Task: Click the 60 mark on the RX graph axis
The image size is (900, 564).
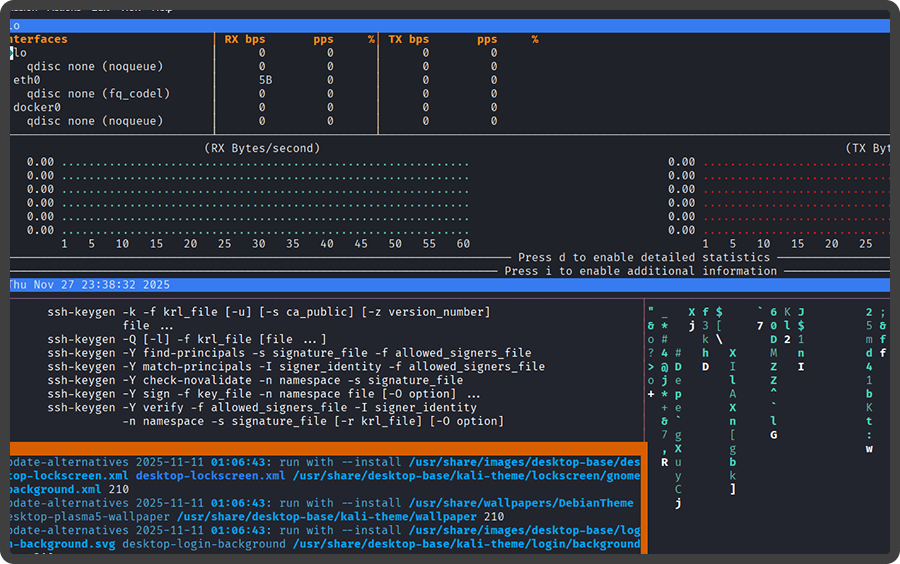Action: tap(463, 244)
